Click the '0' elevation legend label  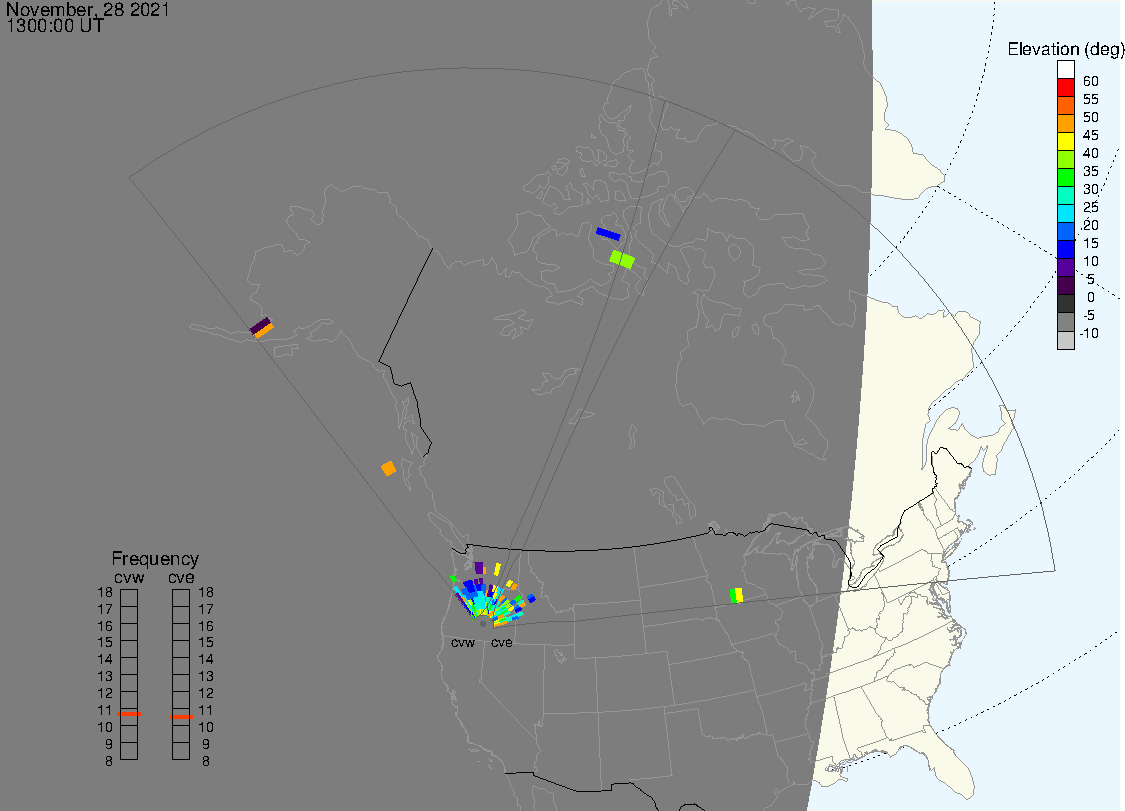1091,297
